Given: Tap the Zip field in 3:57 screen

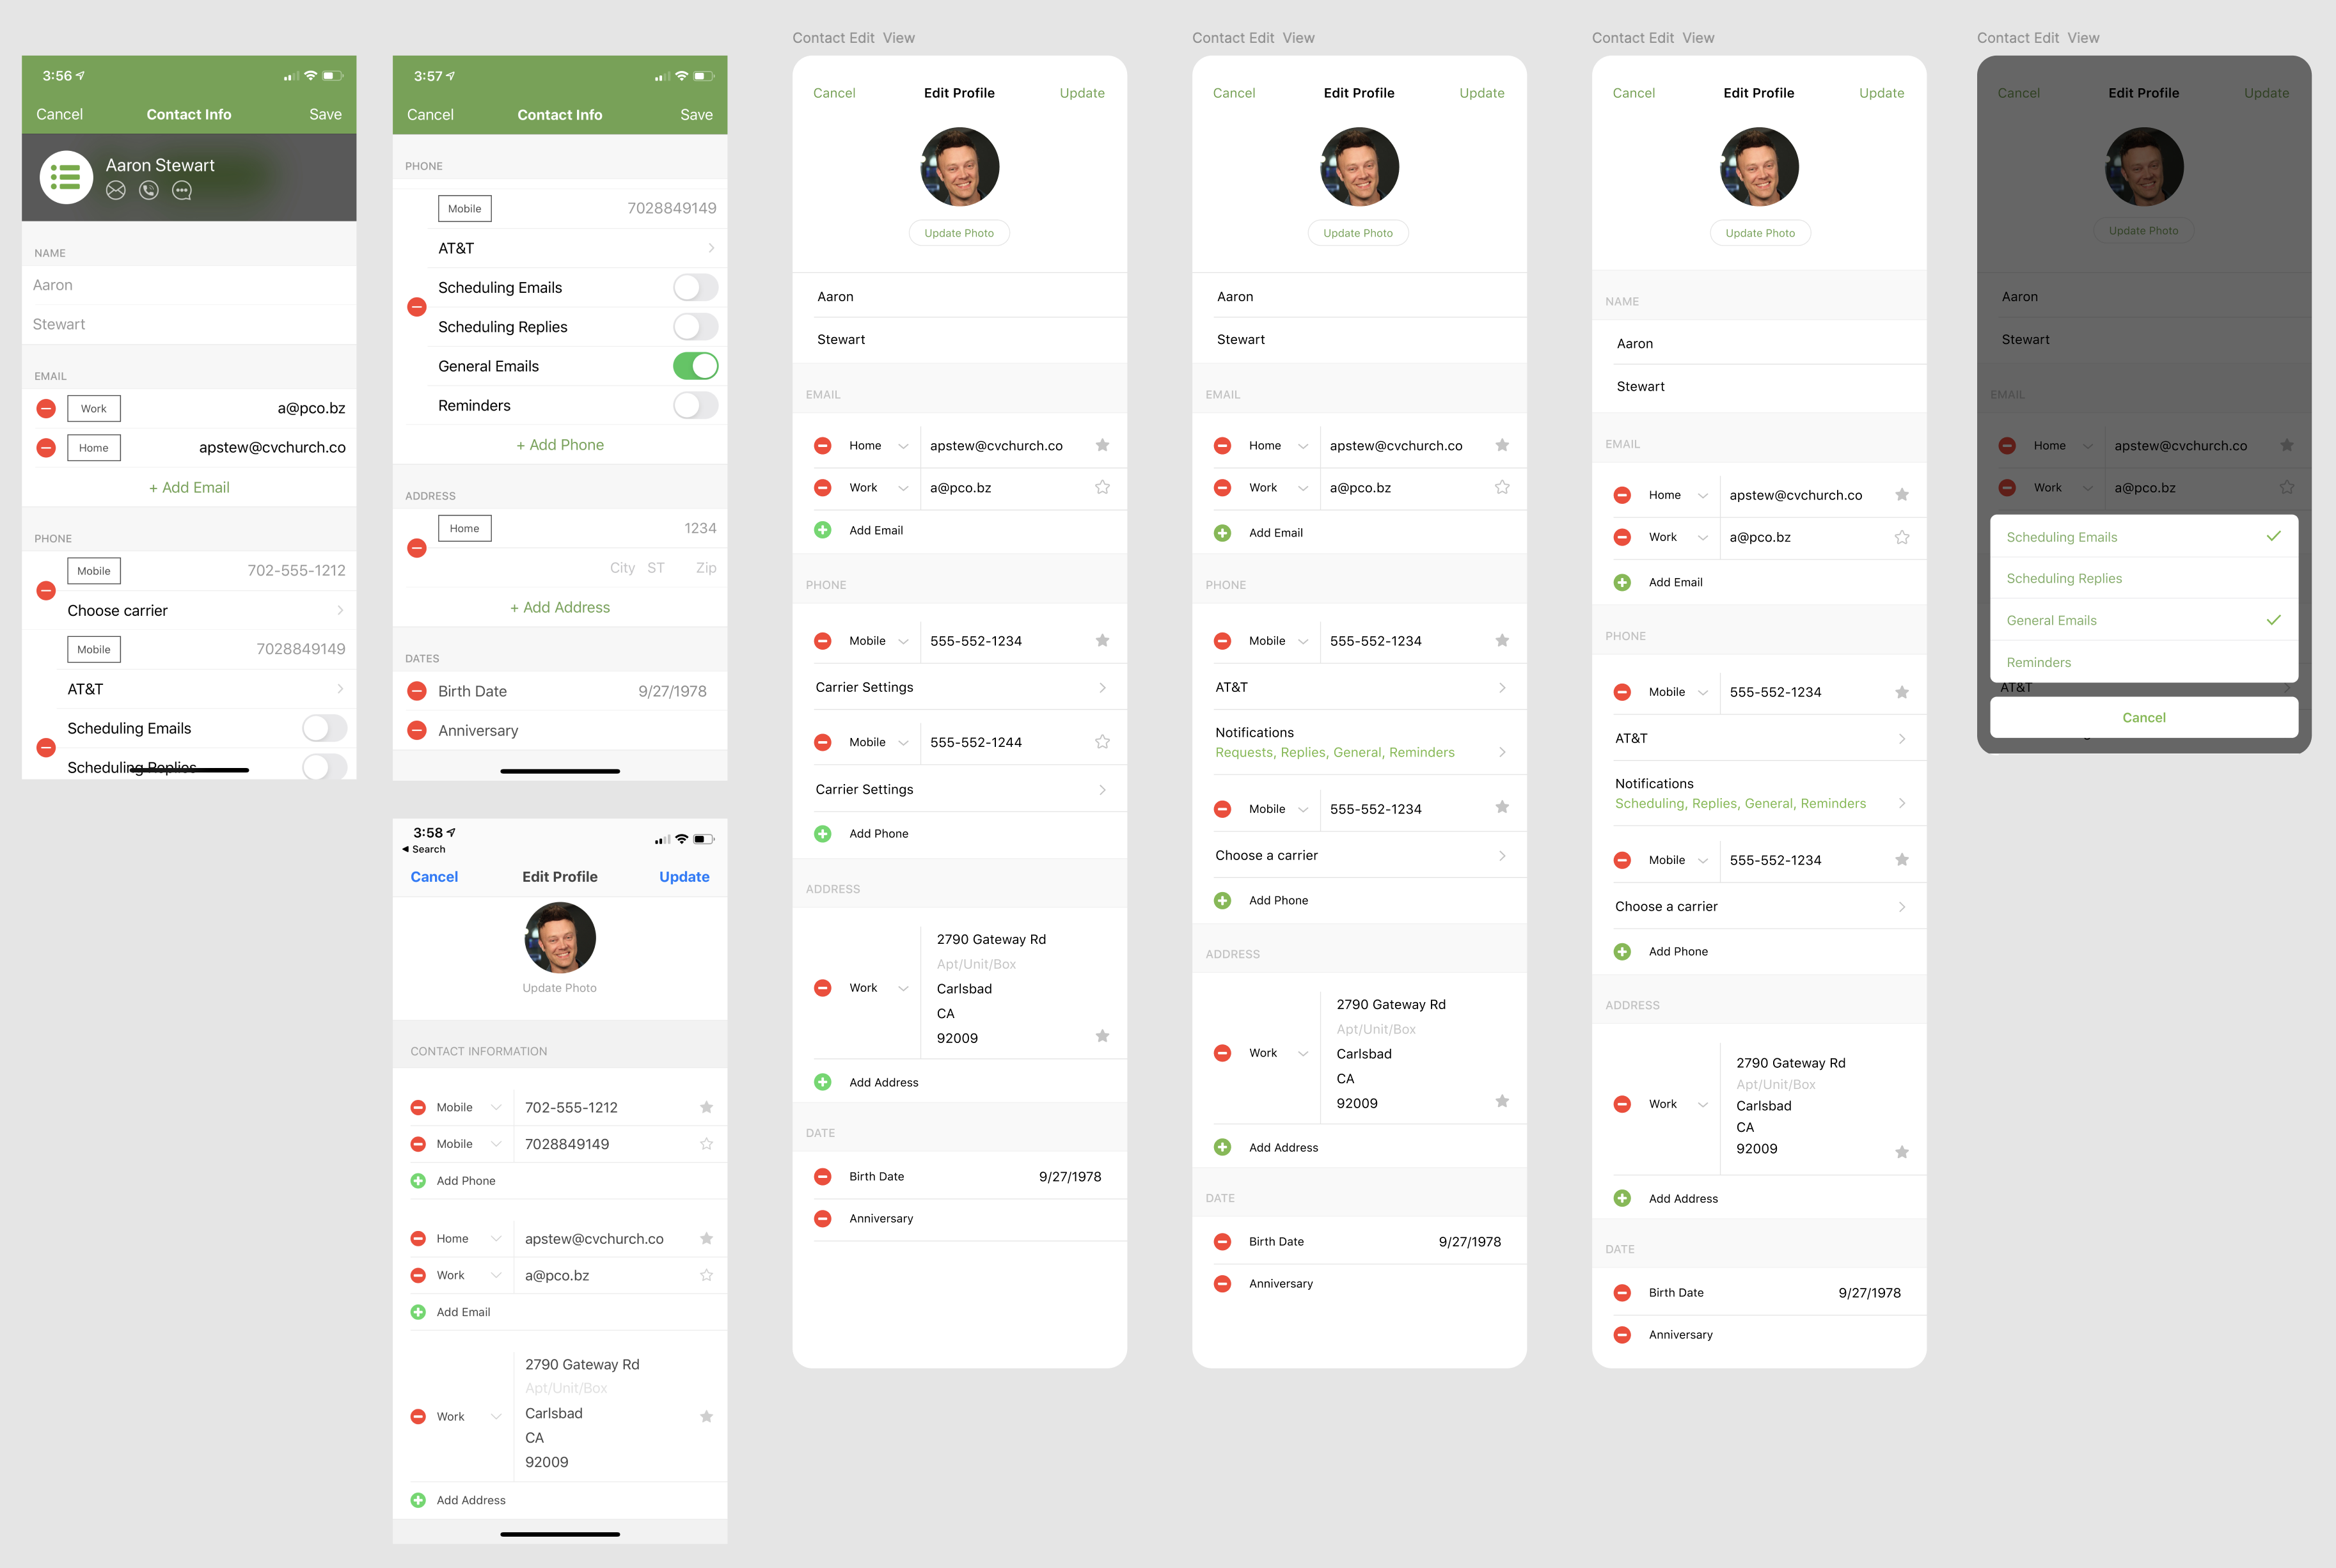Looking at the screenshot, I should click(706, 568).
